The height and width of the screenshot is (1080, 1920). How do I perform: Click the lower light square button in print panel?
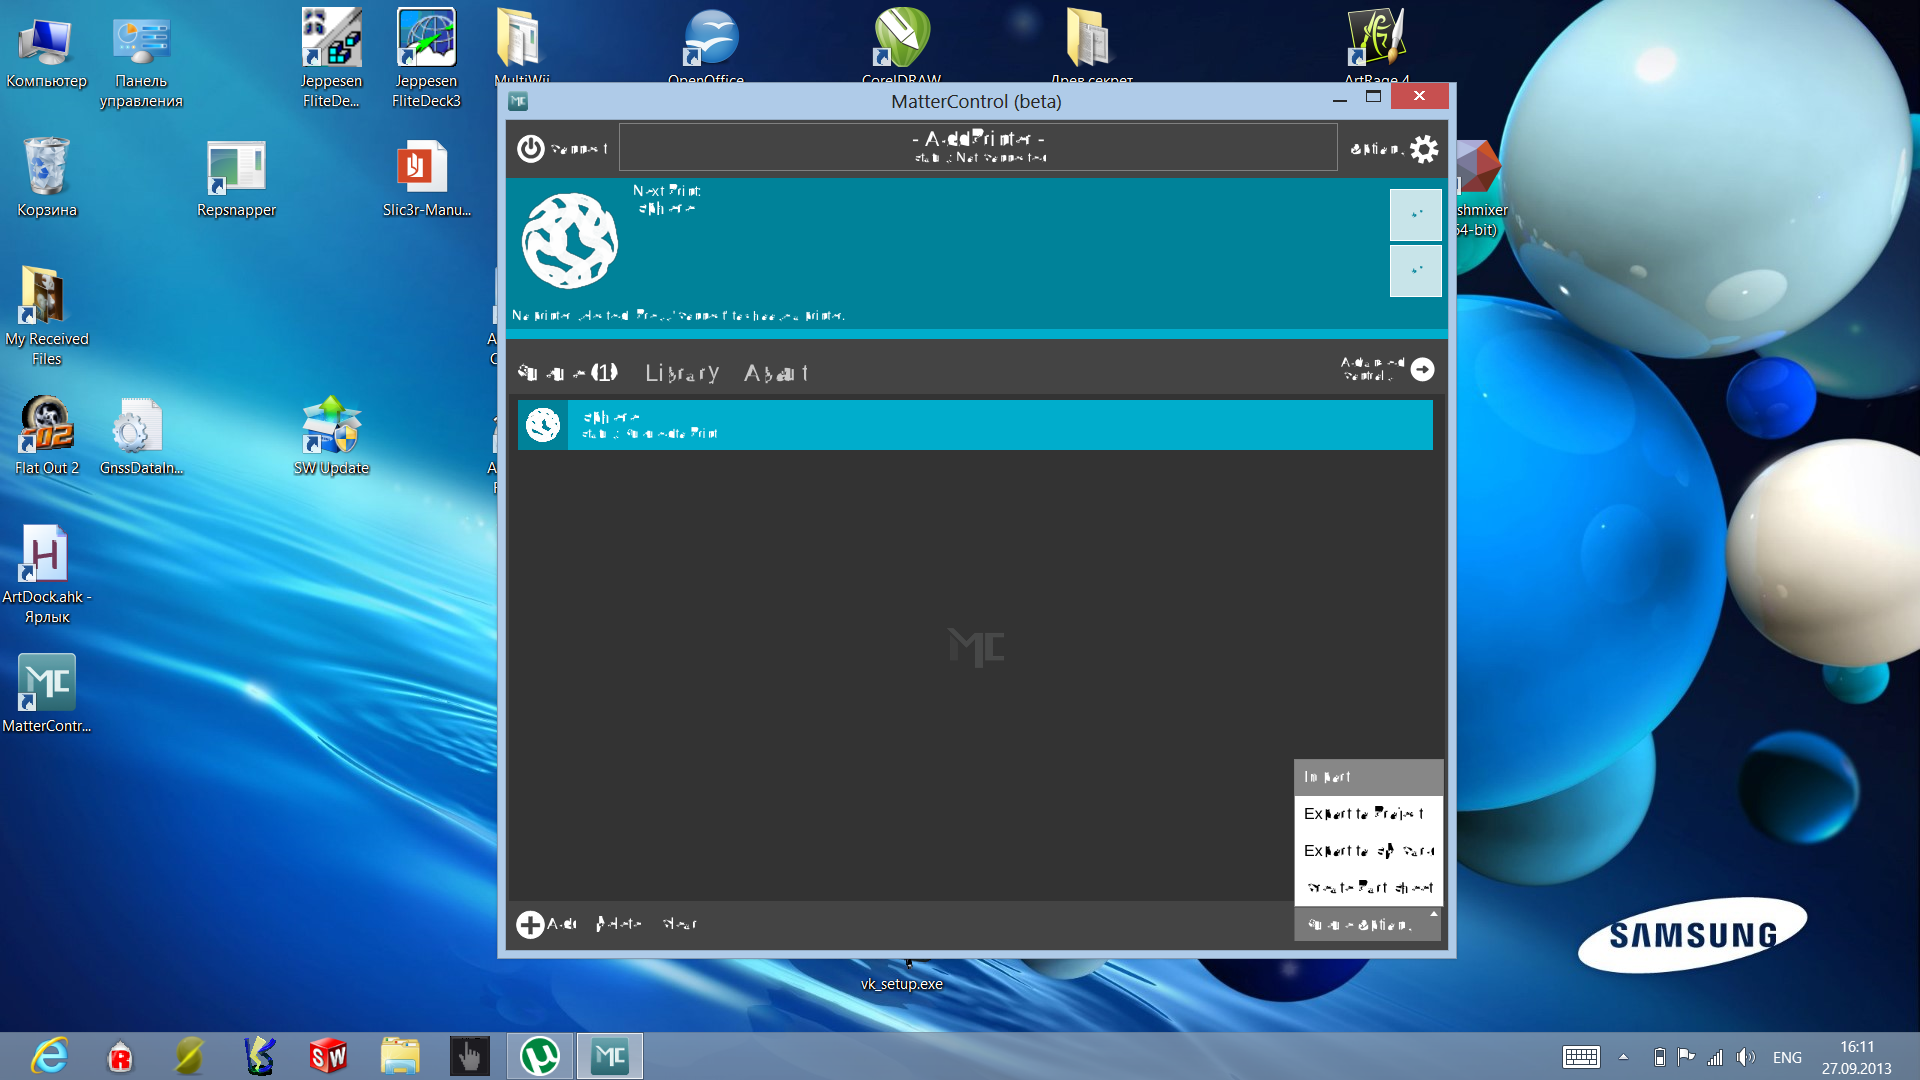coord(1415,271)
